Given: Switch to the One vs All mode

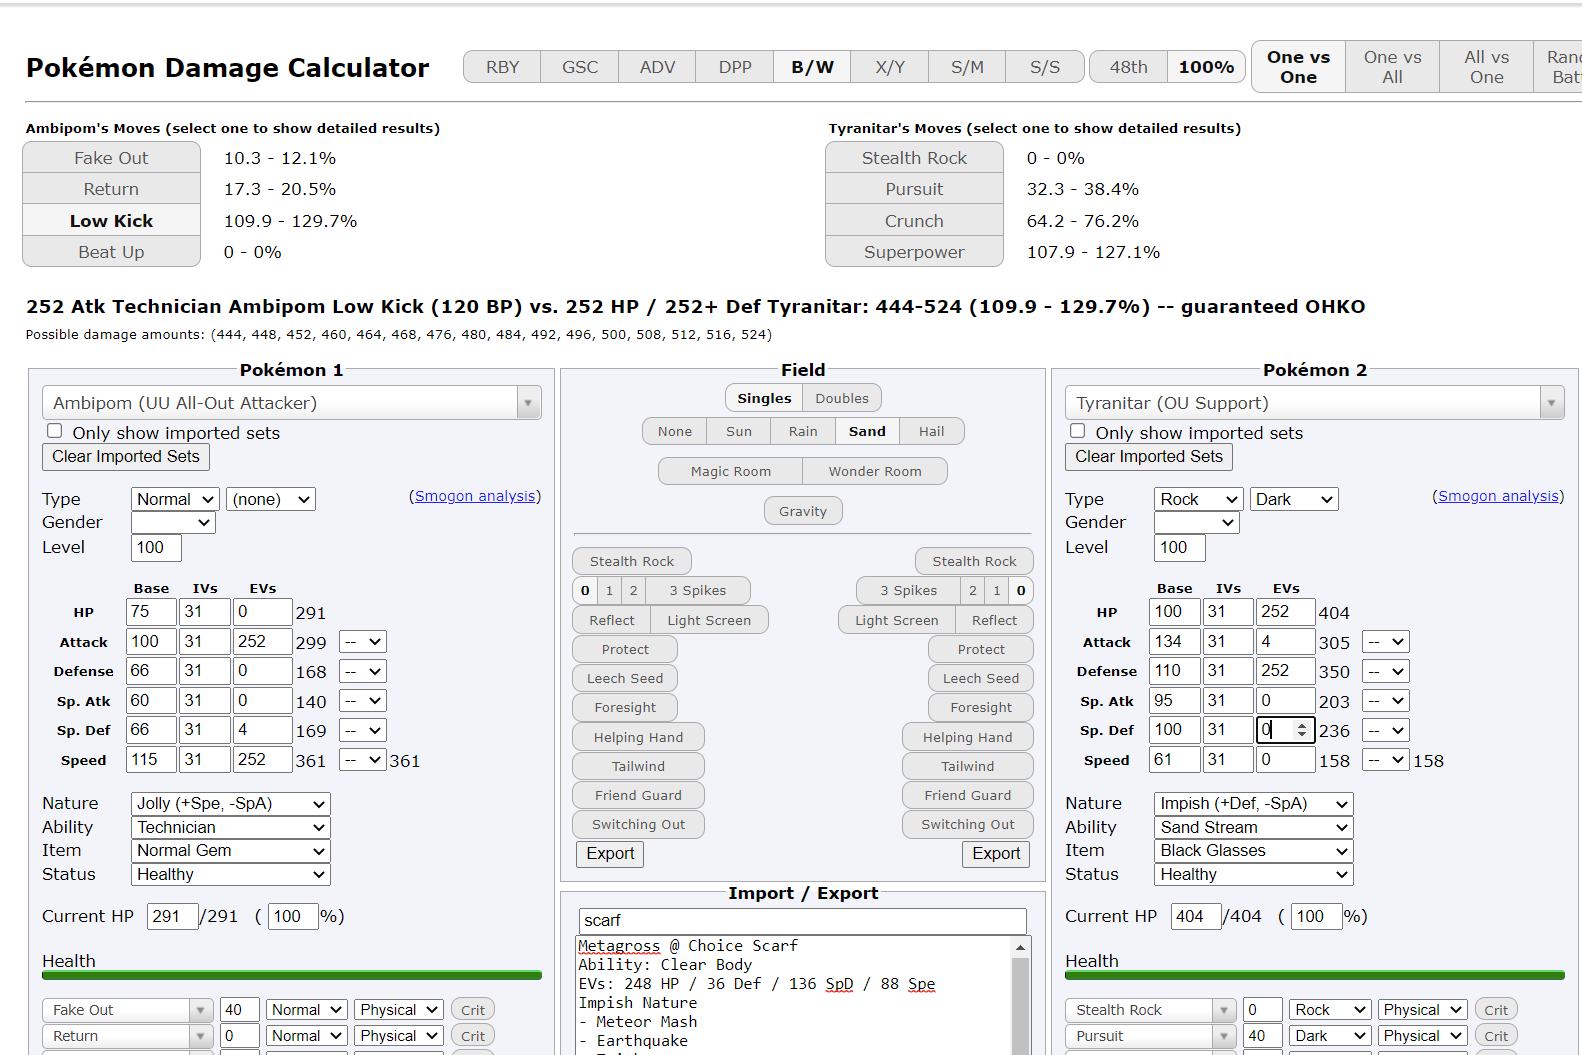Looking at the screenshot, I should (1391, 67).
